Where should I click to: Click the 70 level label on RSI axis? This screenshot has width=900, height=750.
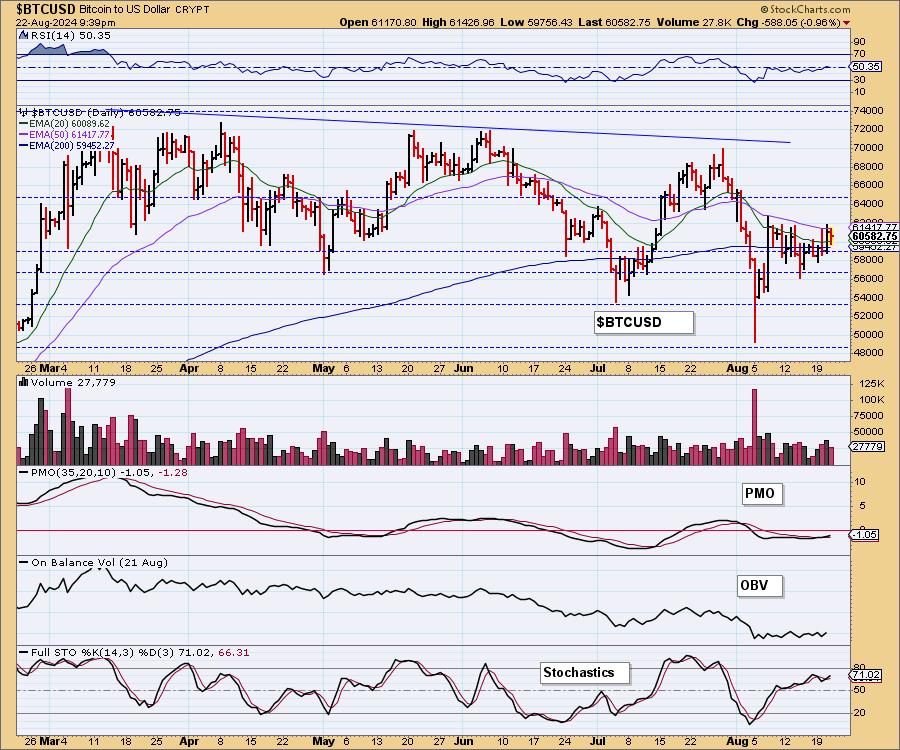pos(860,54)
